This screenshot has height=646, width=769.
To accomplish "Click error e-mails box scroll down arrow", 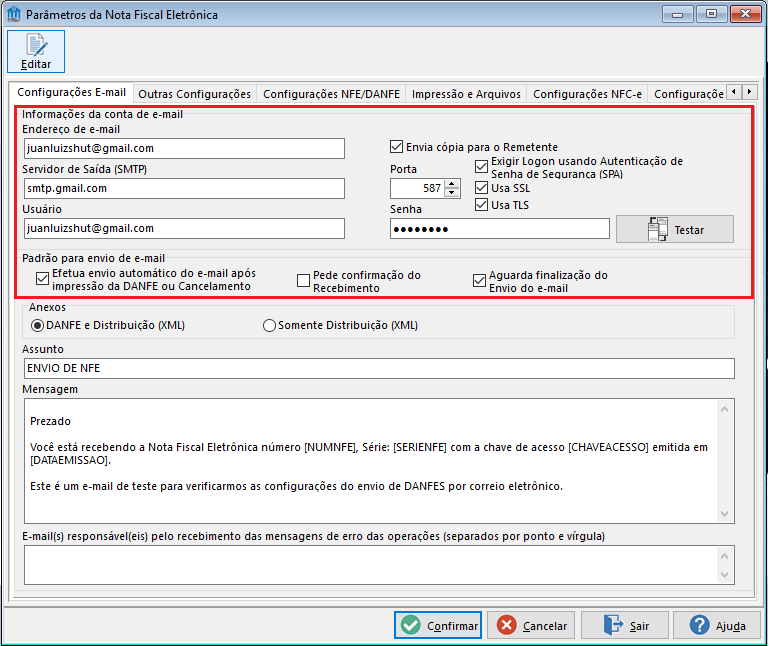I will point(725,574).
